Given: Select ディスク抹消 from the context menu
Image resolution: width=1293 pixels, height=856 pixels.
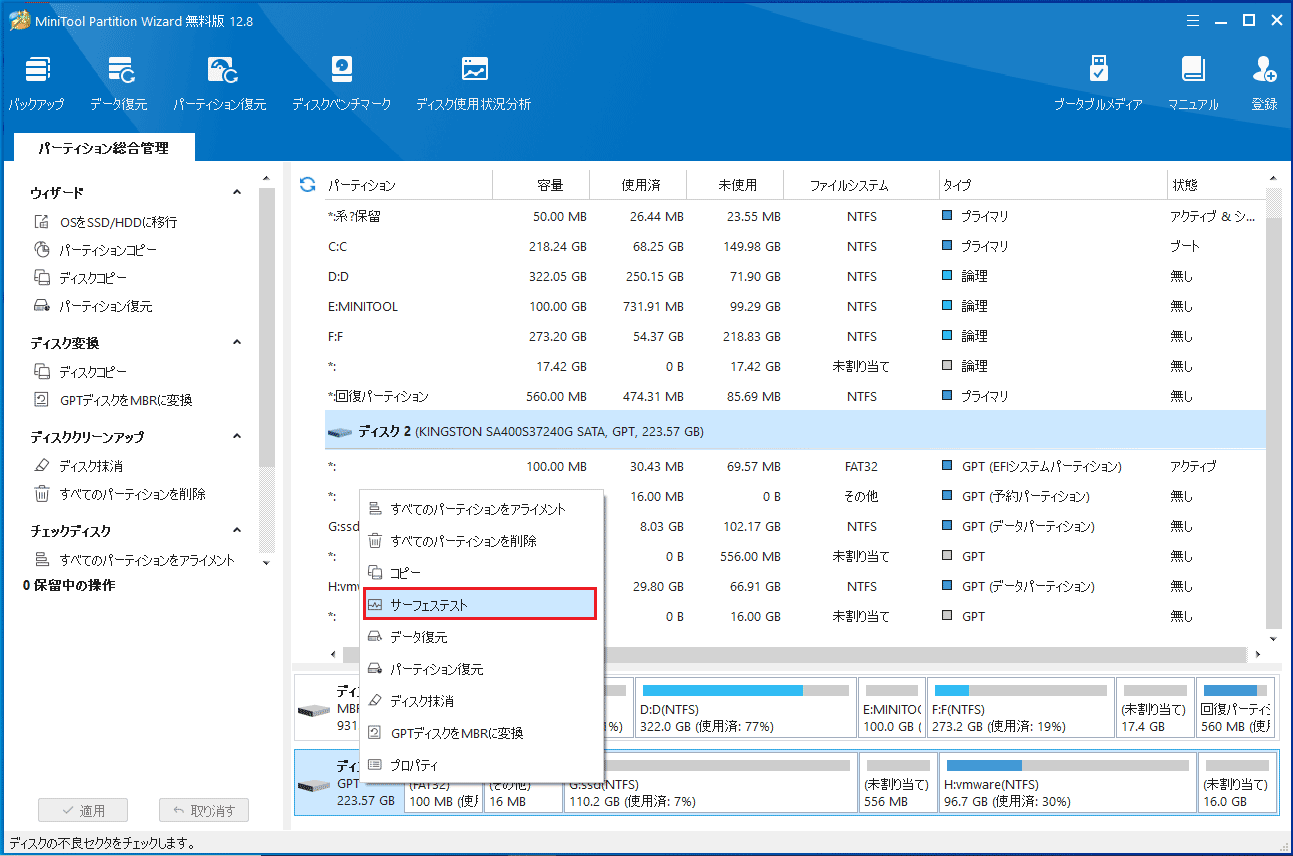Looking at the screenshot, I should tap(481, 701).
